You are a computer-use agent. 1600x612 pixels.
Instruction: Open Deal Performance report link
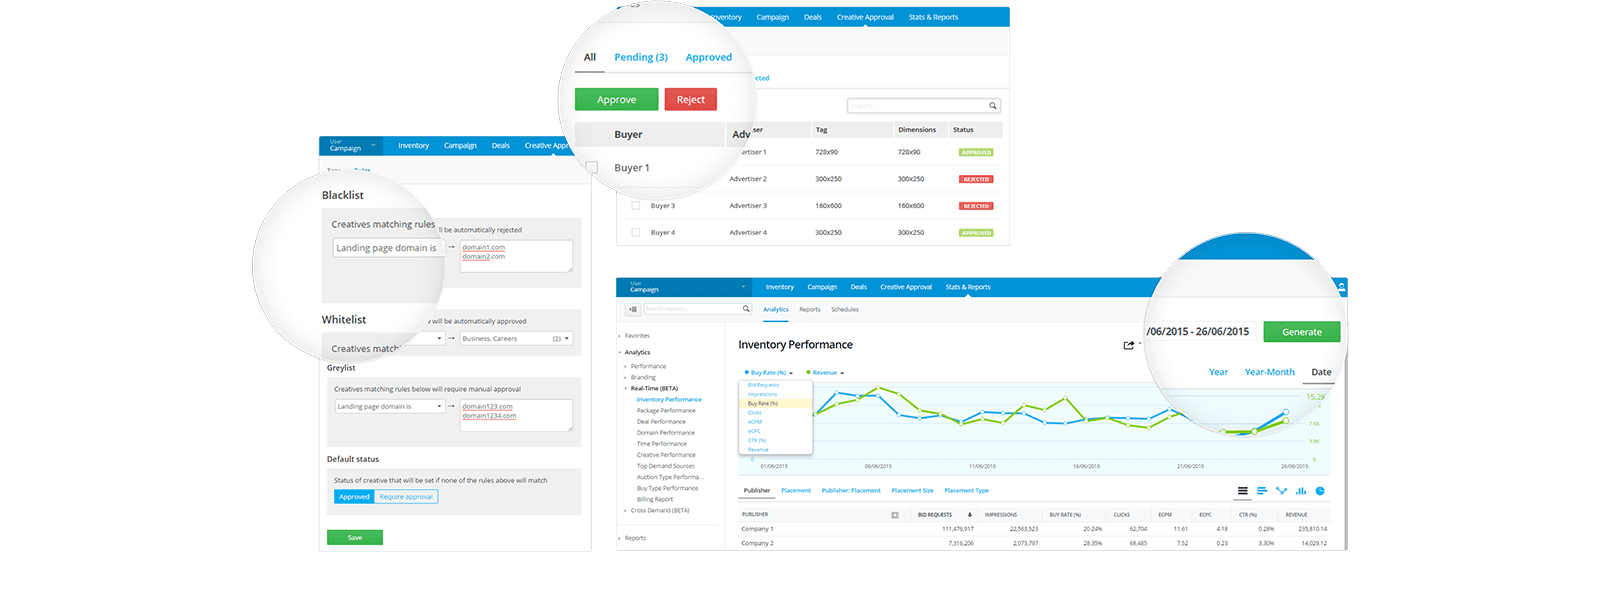(x=662, y=422)
